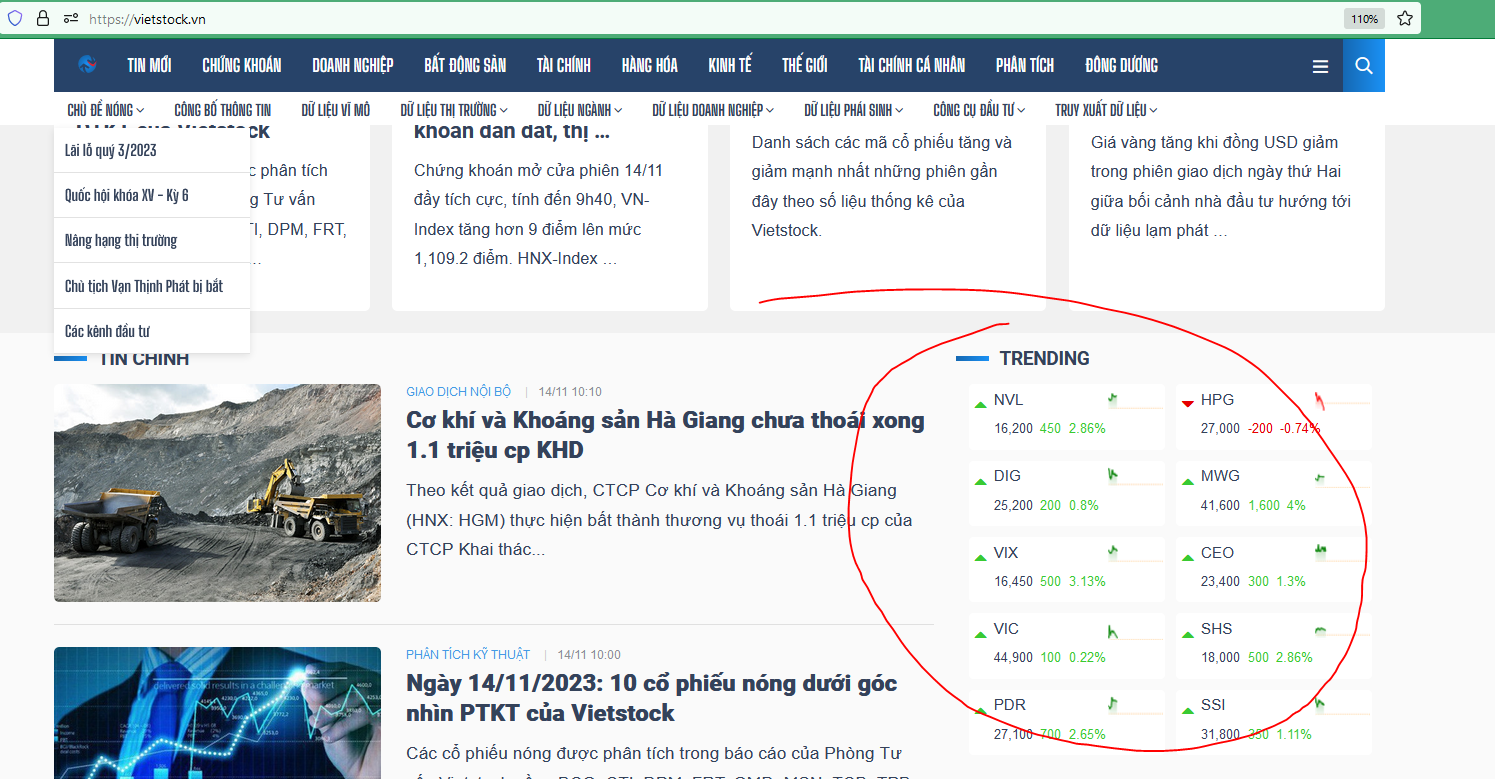Expand the Dữ liệu doanh nghiệp dropdown

pyautogui.click(x=713, y=110)
